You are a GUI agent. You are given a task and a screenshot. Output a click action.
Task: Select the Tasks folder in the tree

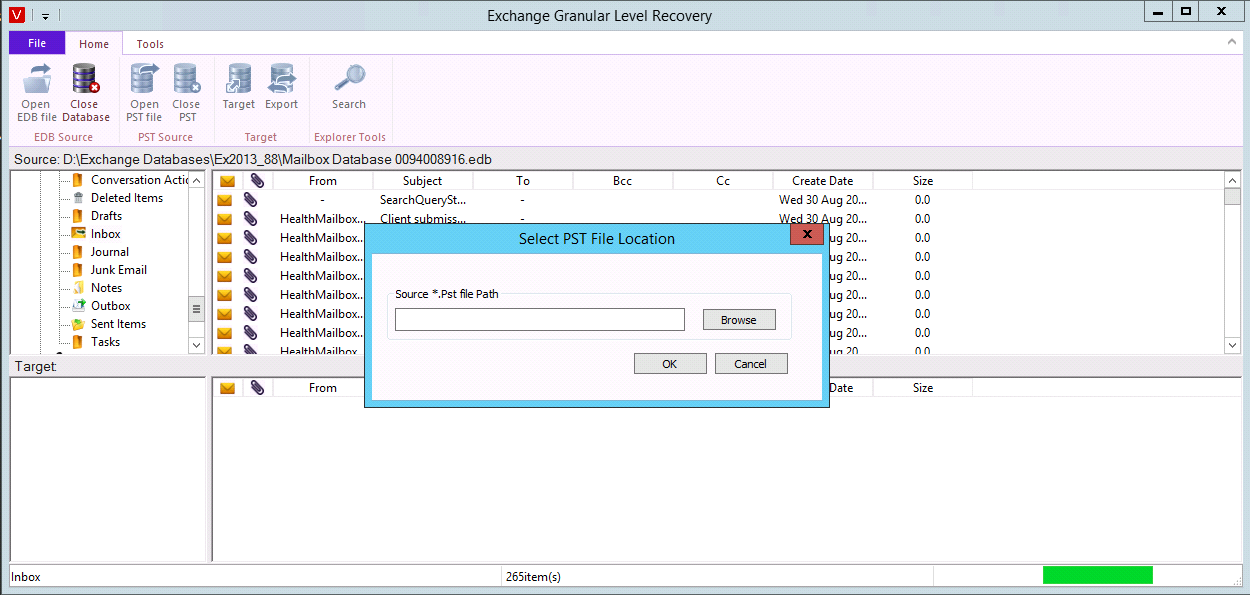point(105,342)
